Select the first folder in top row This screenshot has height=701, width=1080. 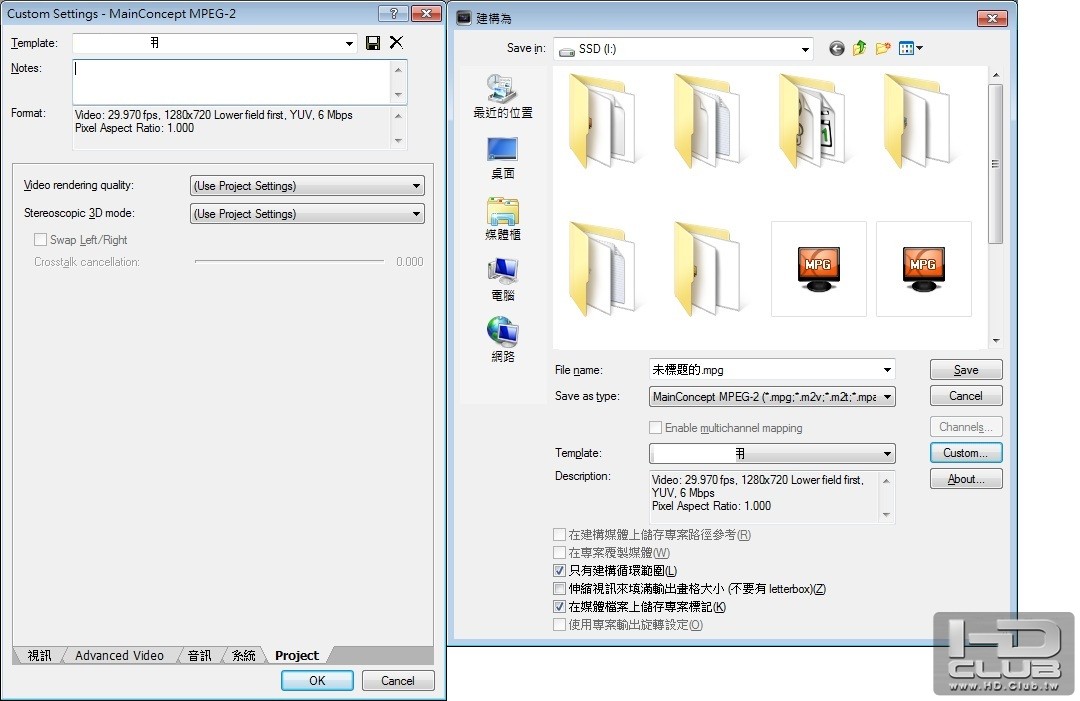tap(606, 122)
